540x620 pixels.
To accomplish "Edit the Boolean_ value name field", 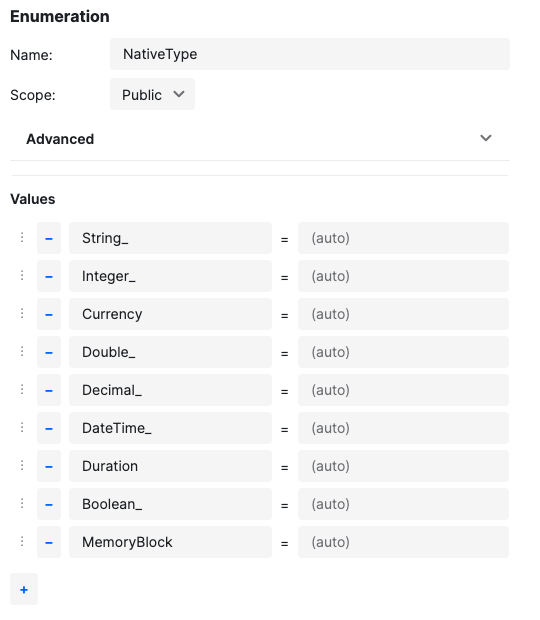I will pyautogui.click(x=170, y=504).
